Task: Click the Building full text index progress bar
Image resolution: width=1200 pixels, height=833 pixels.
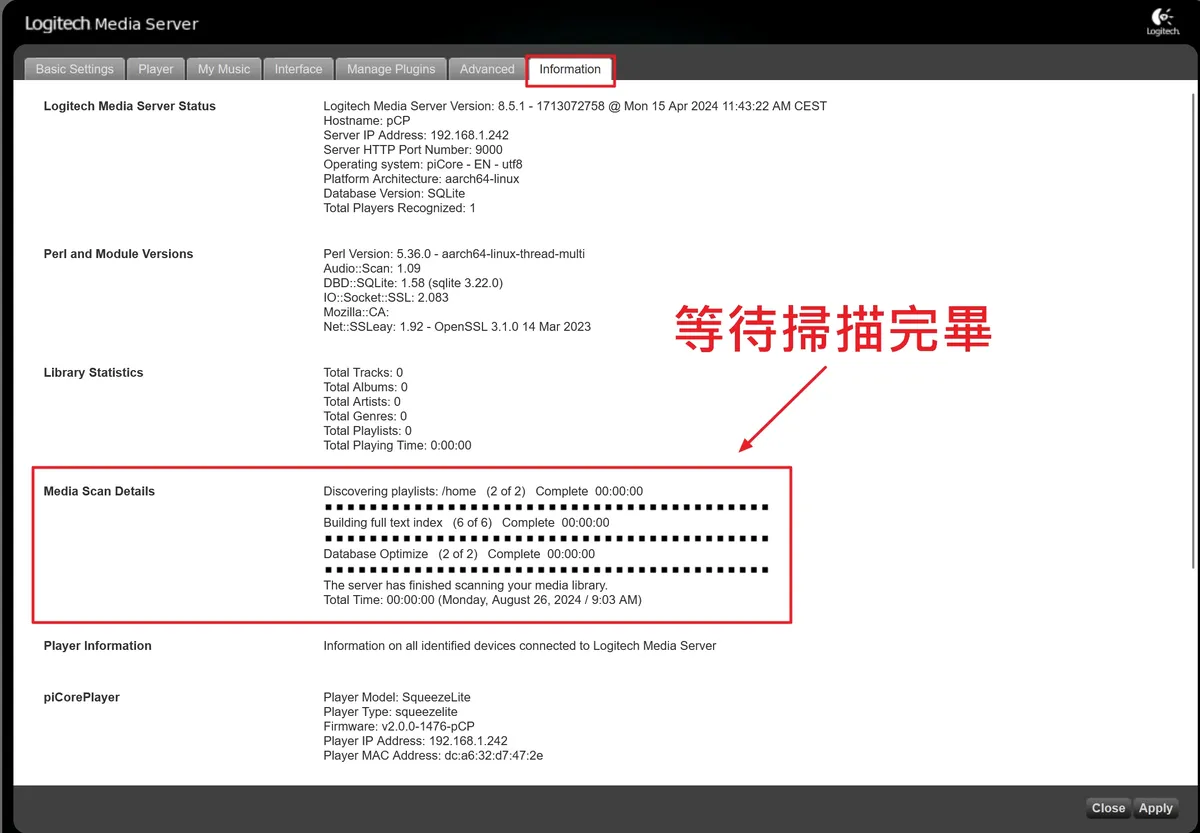Action: click(547, 538)
